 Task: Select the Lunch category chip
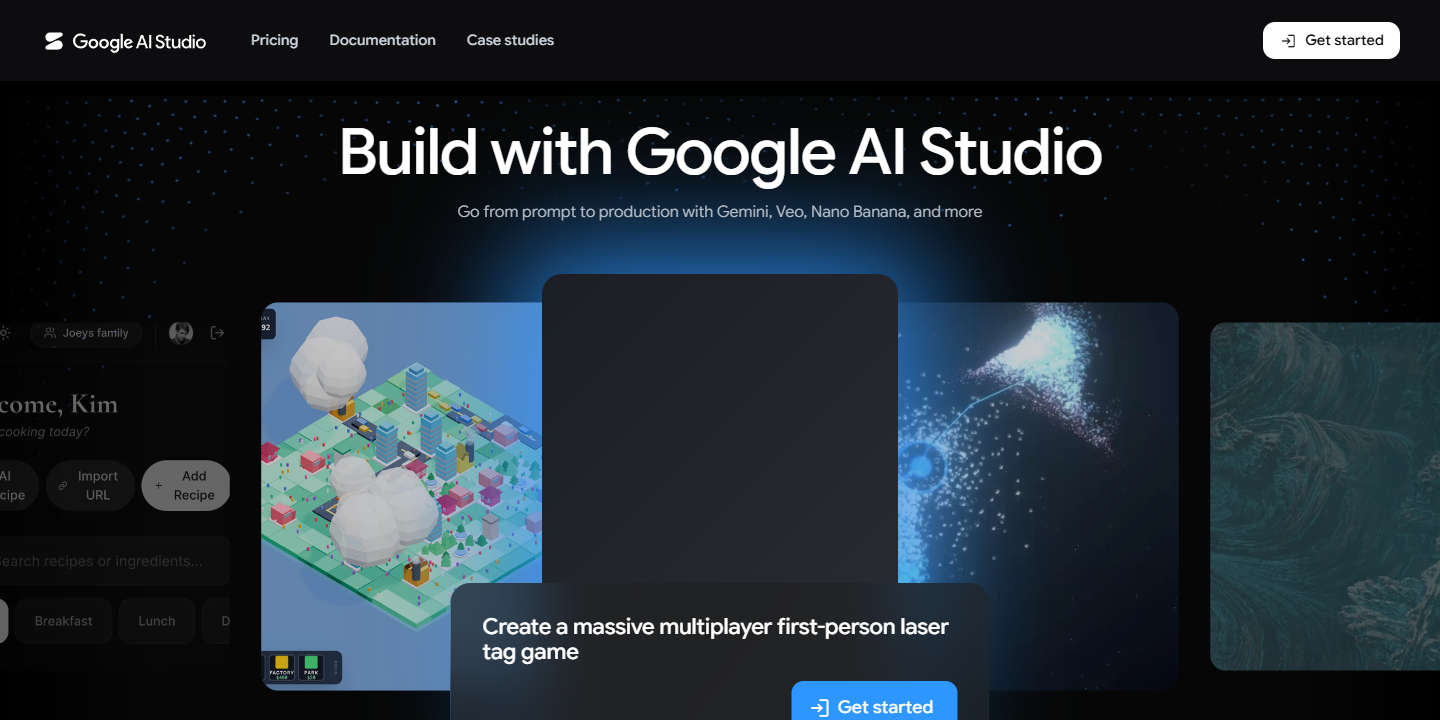pyautogui.click(x=156, y=621)
